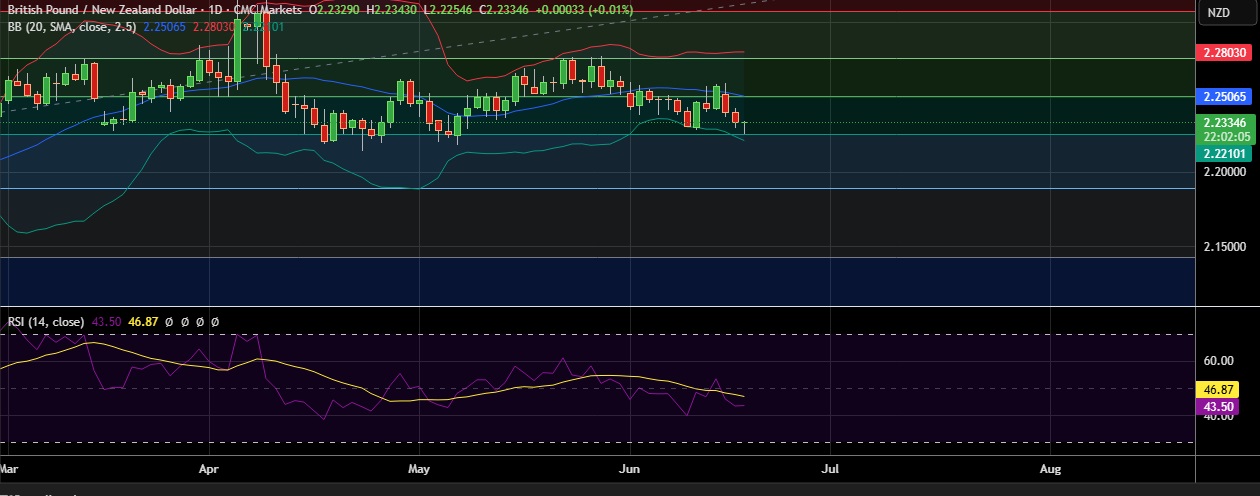Click the purple 43.50 RSI axis label

tap(1219, 406)
